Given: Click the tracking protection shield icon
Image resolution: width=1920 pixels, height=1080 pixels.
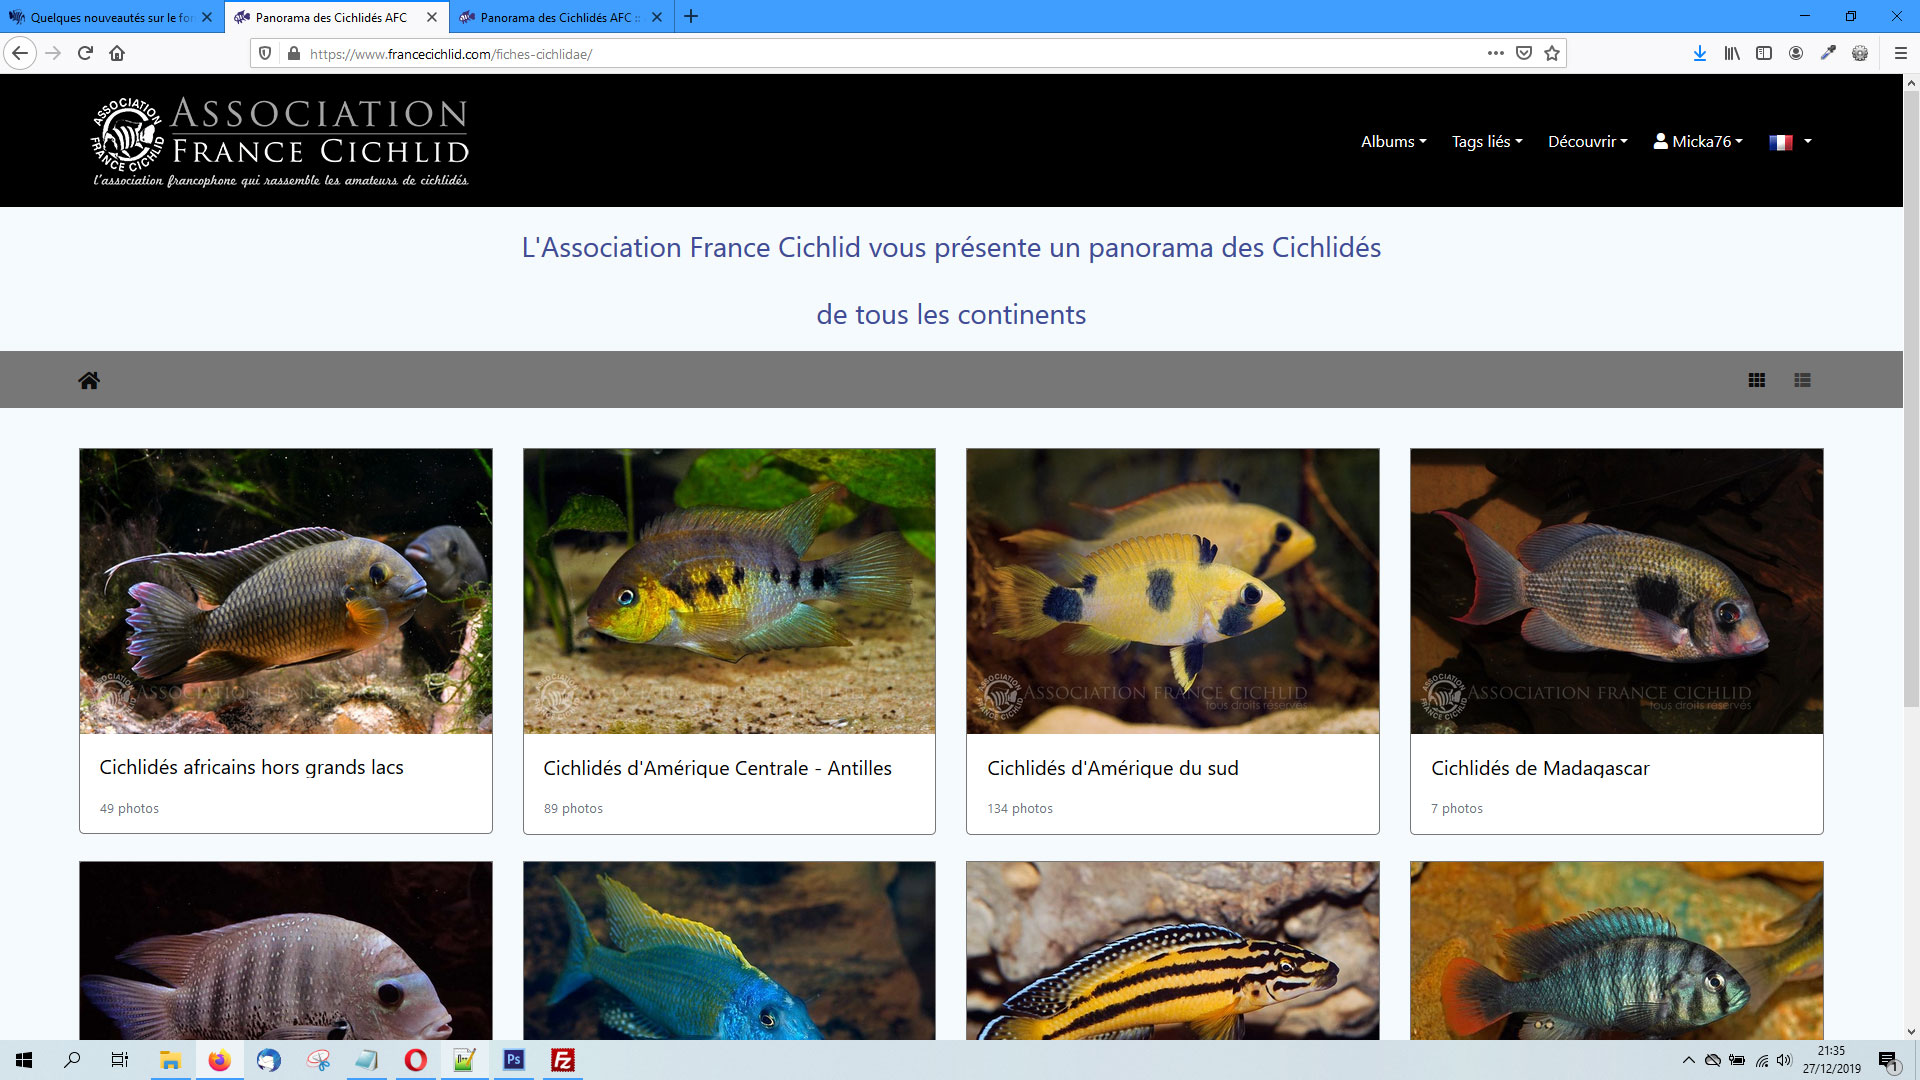Looking at the screenshot, I should tap(265, 53).
